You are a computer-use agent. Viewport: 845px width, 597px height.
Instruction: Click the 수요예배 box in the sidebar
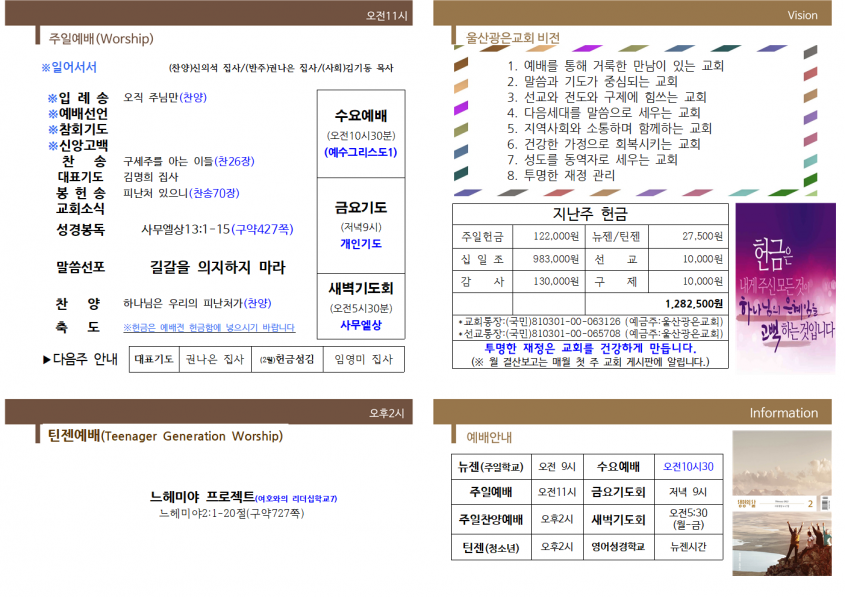361,134
